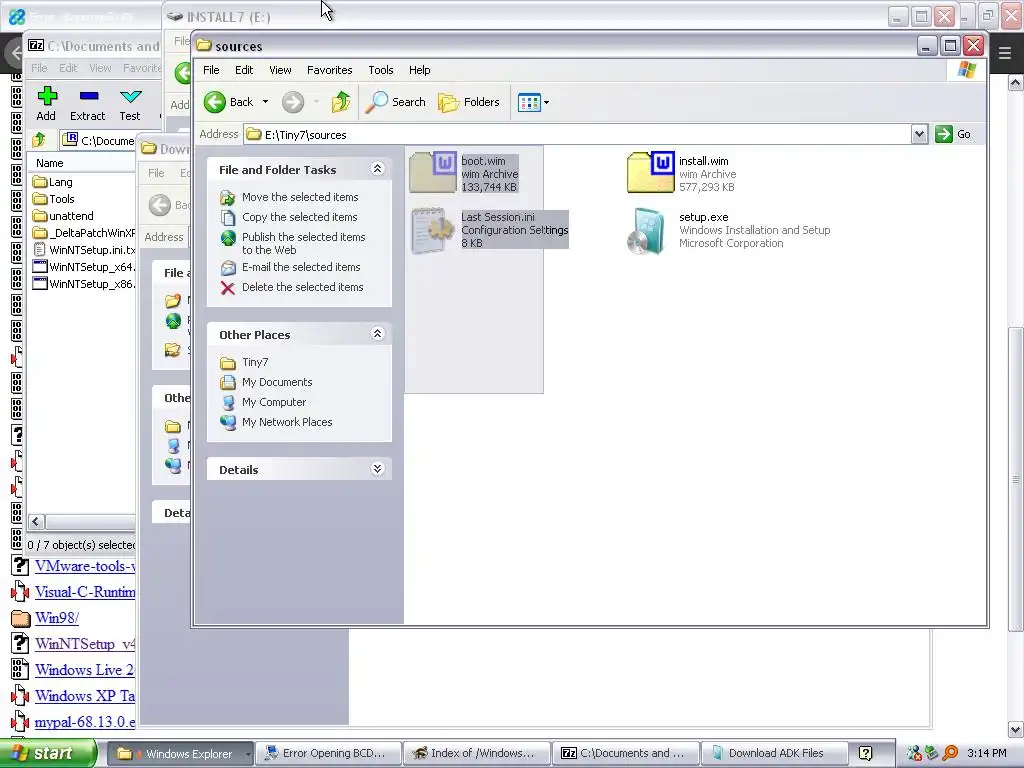Open the Visual-C-Runtime link in browser
This screenshot has height=768, width=1024.
(x=85, y=592)
